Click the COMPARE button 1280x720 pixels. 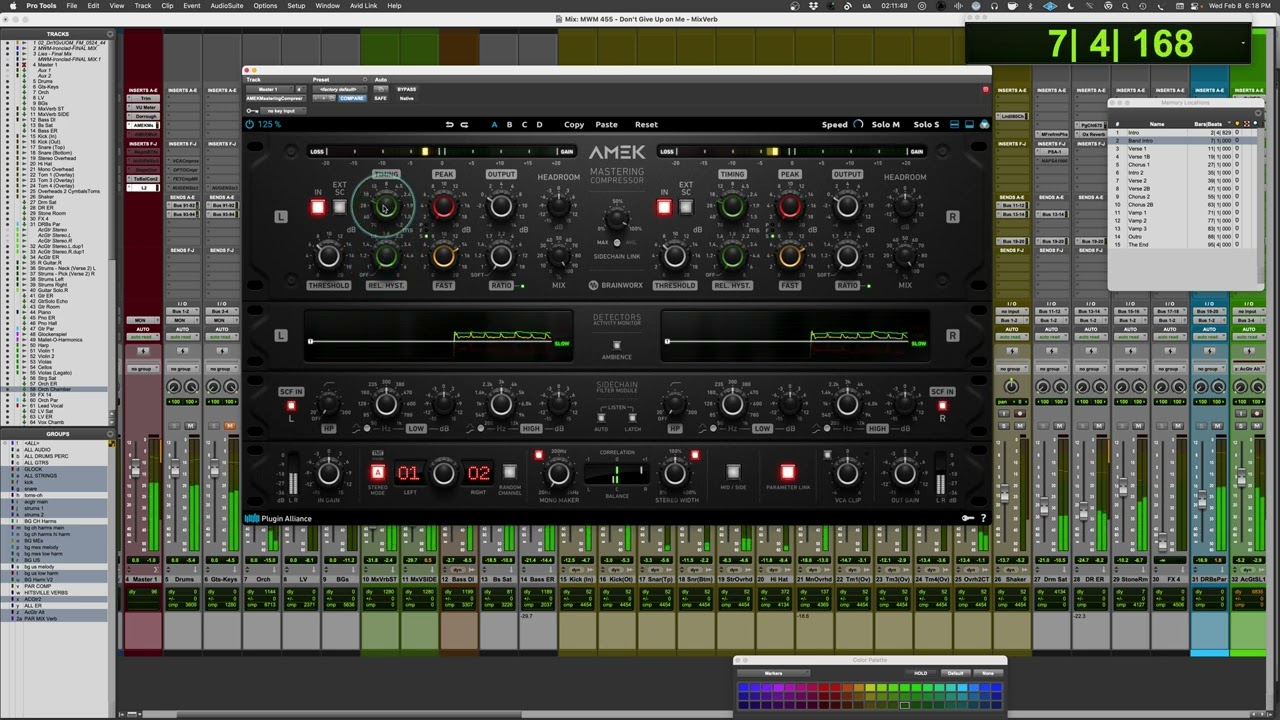point(351,98)
